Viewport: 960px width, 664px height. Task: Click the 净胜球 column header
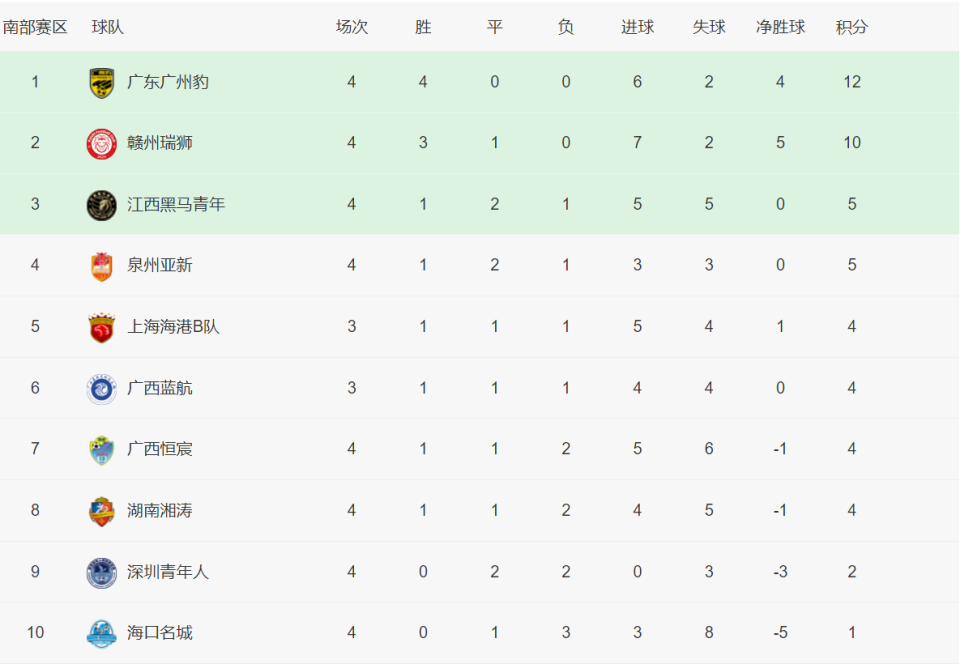pyautogui.click(x=780, y=27)
